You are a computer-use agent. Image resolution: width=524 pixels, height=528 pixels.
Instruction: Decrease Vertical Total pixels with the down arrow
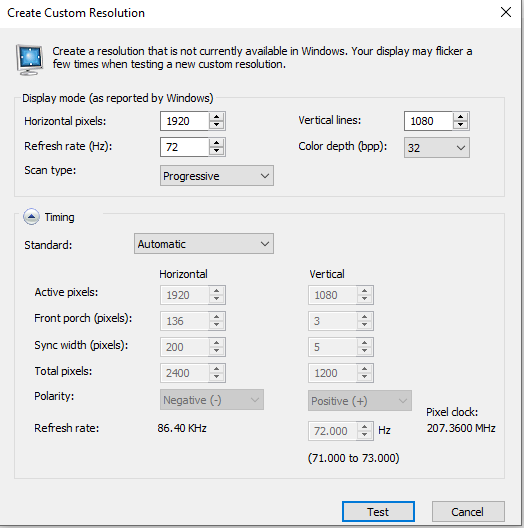click(x=364, y=377)
